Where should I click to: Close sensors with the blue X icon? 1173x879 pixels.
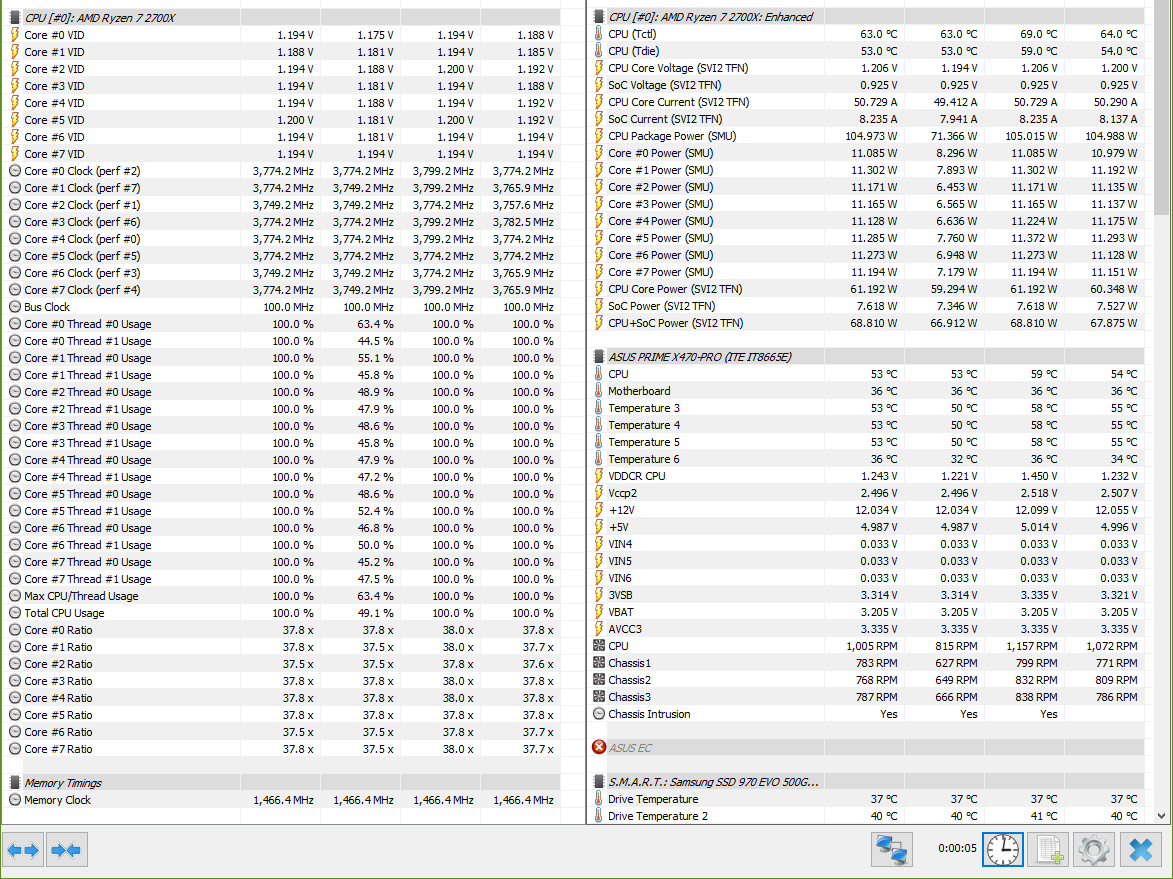tap(1141, 850)
